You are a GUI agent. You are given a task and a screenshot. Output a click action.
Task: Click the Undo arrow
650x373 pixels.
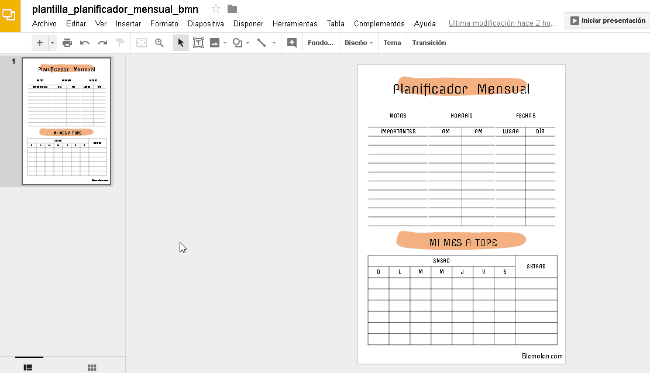point(85,43)
